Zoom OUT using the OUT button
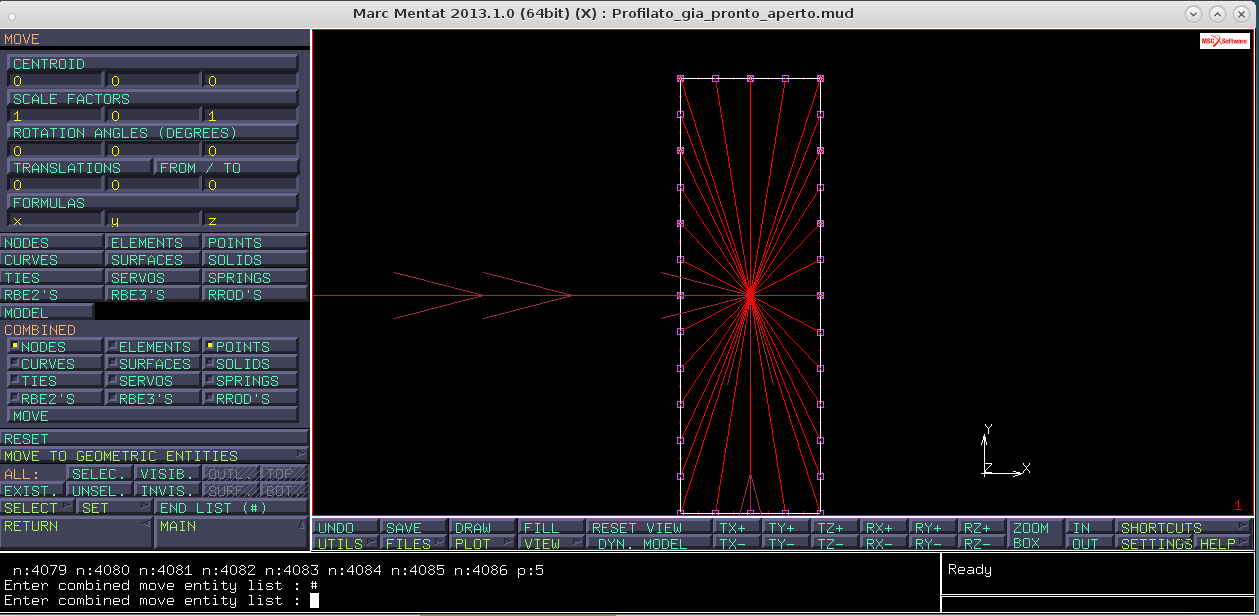The height and width of the screenshot is (616, 1259). click(x=1090, y=544)
